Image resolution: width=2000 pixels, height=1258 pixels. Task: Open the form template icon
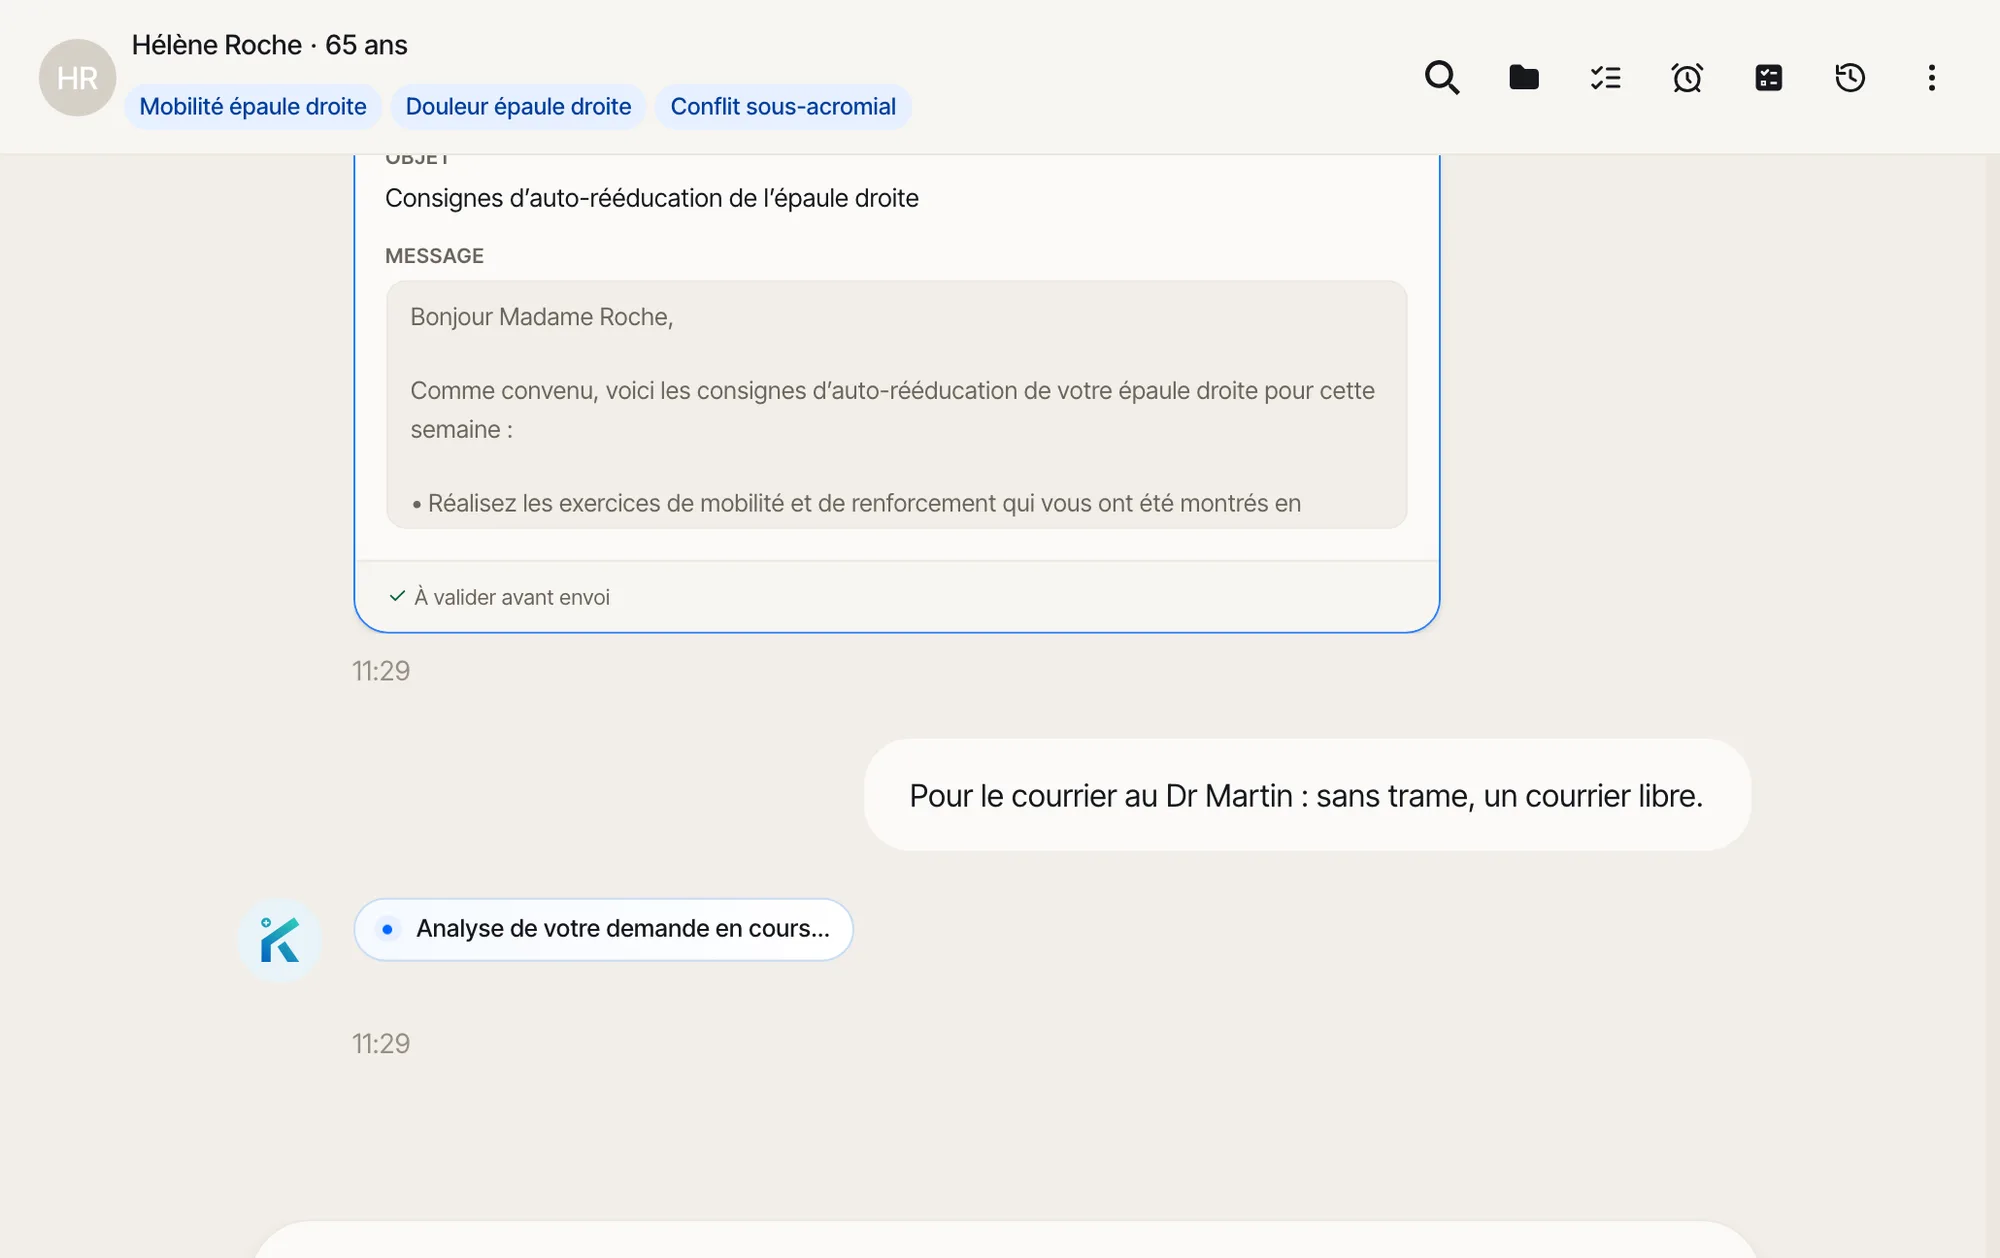(x=1768, y=78)
